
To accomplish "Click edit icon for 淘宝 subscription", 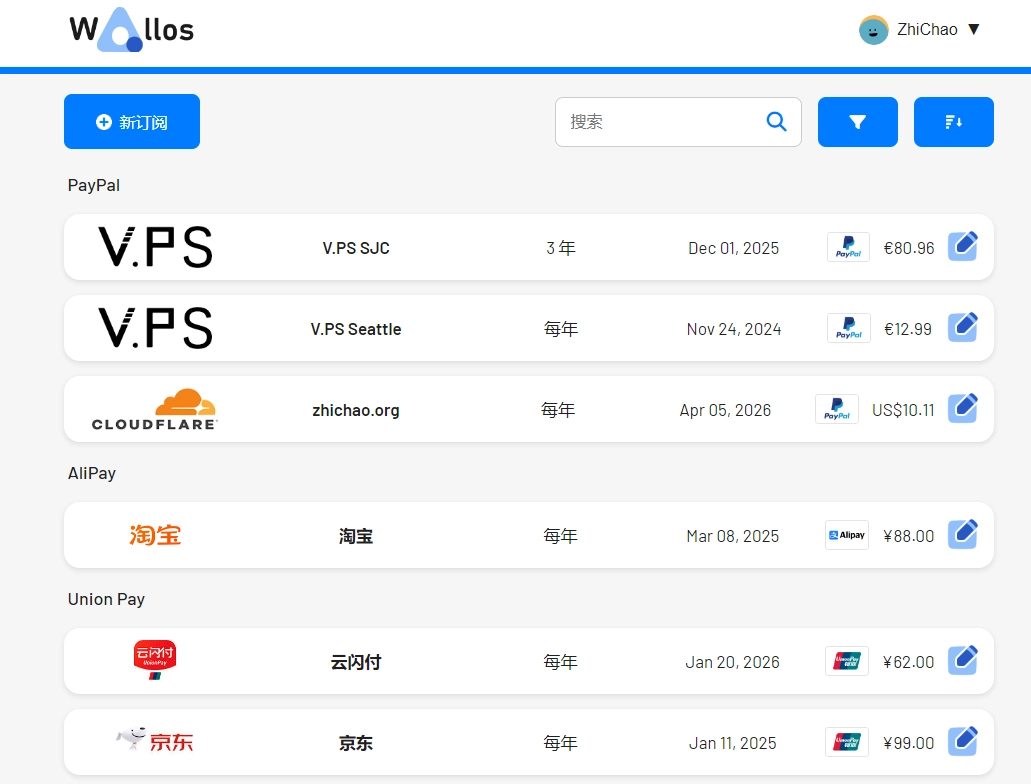I will [962, 535].
